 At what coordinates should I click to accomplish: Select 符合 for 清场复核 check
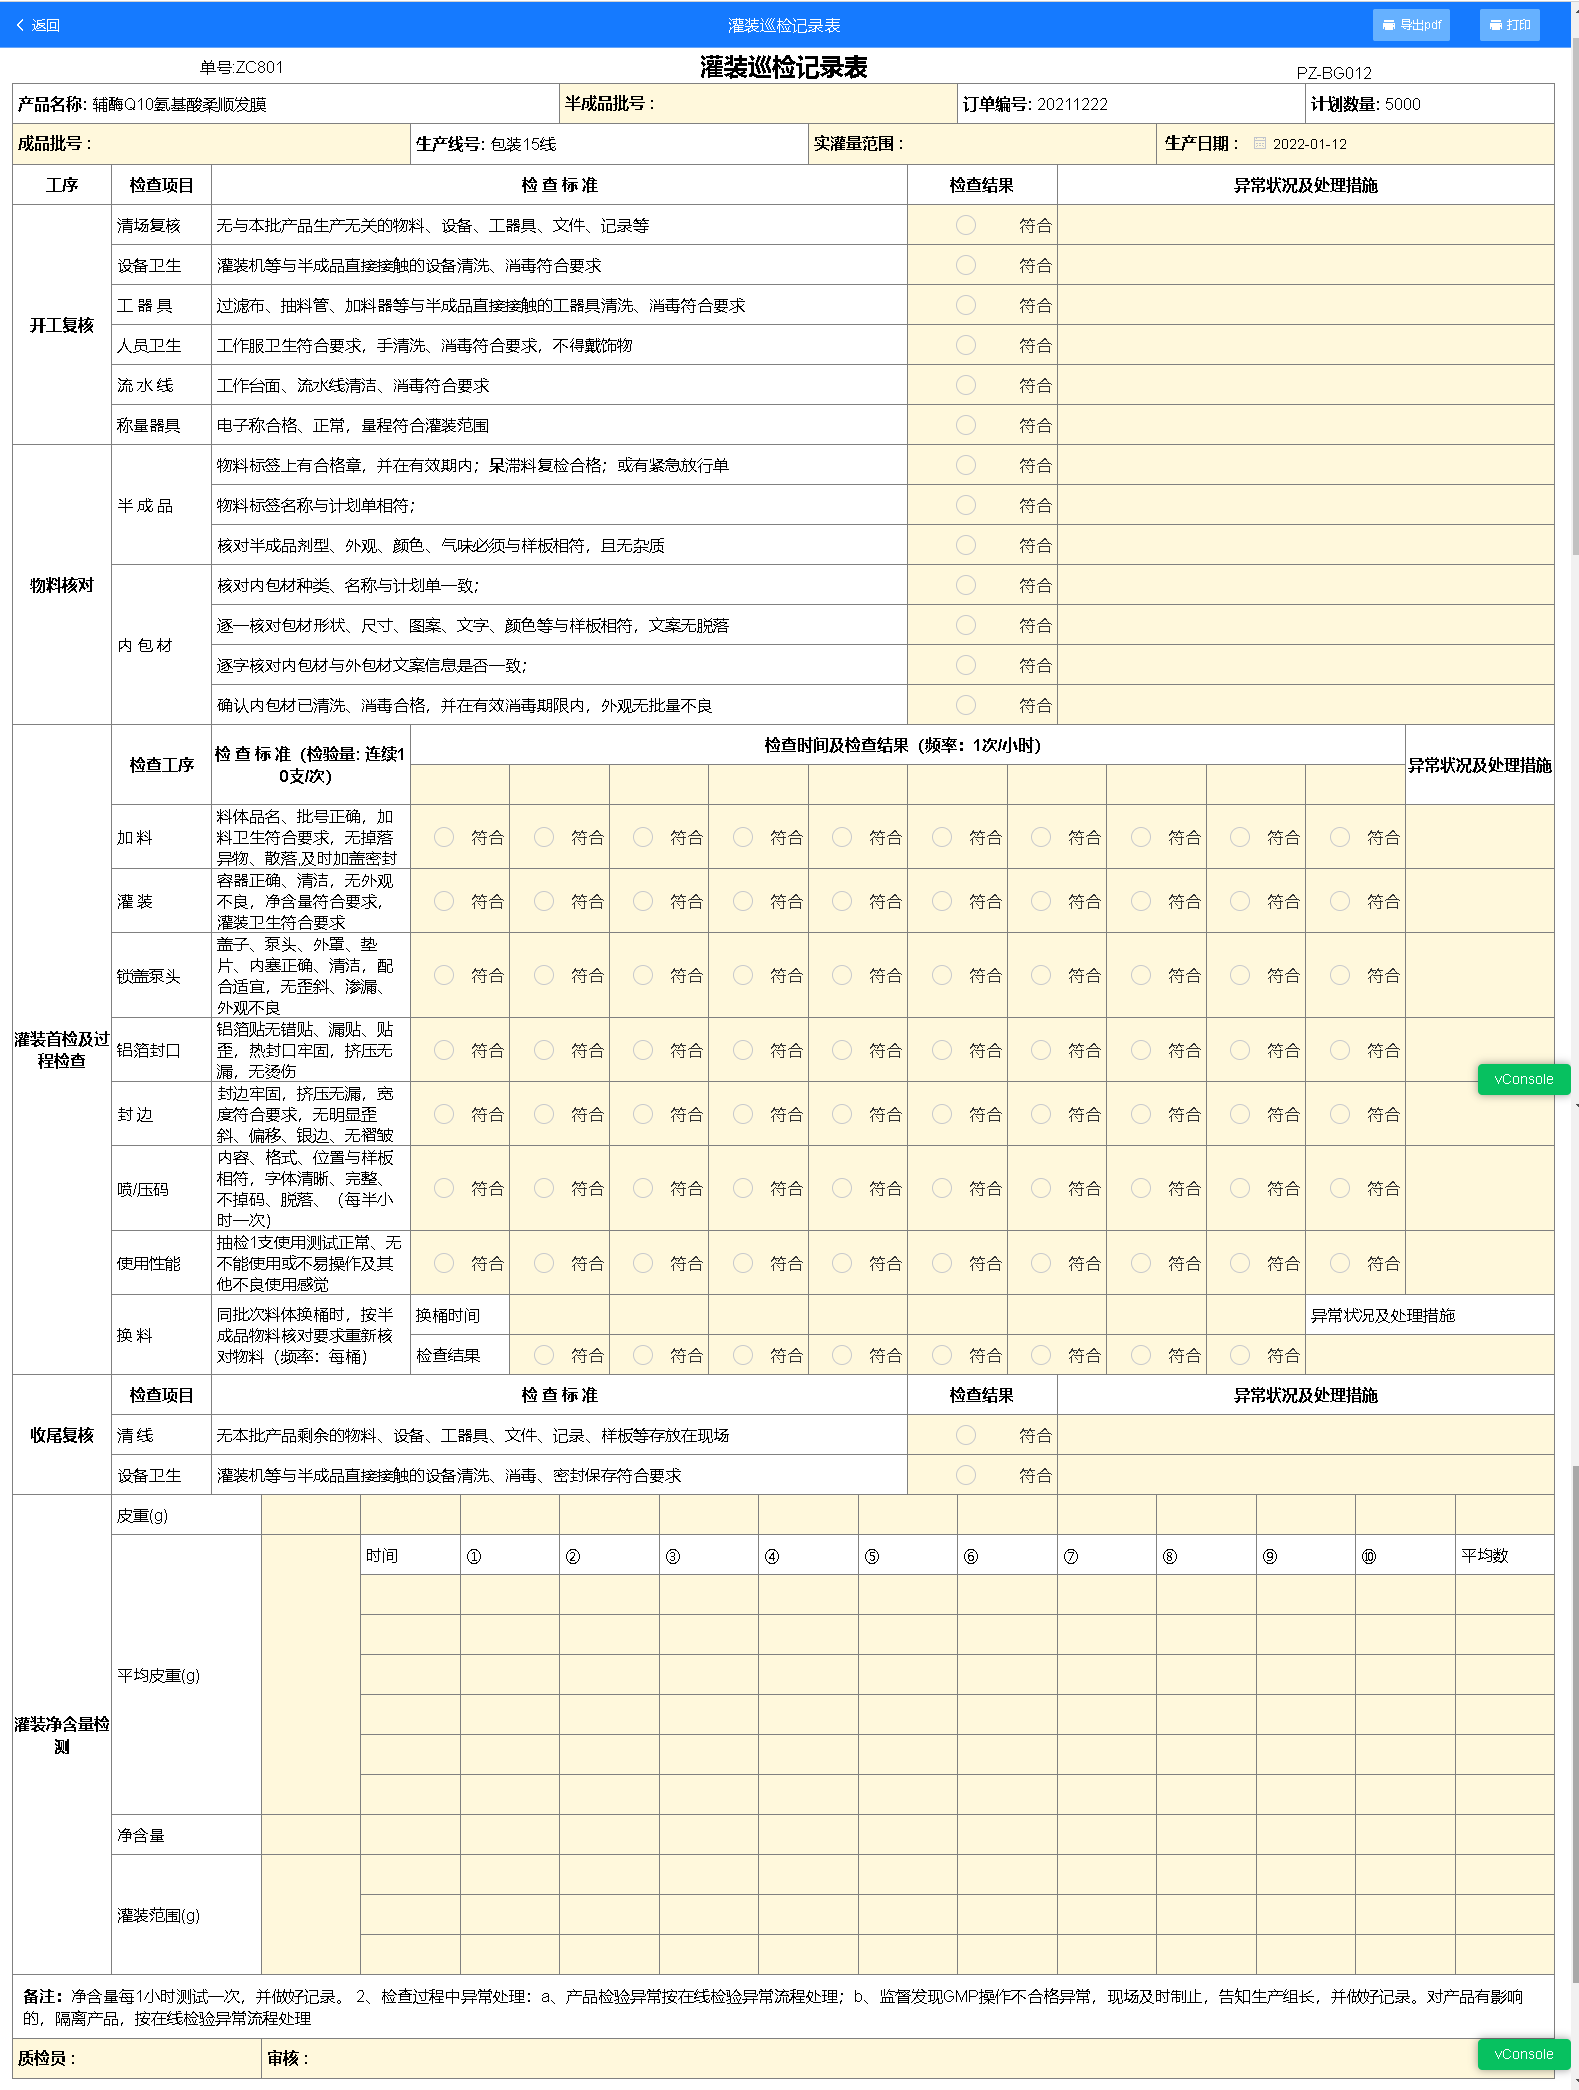pyautogui.click(x=965, y=225)
